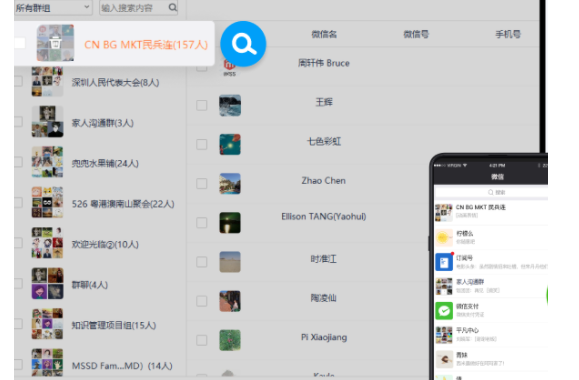Click 王辉's profile avatar
This screenshot has width=579, height=380.
point(230,105)
